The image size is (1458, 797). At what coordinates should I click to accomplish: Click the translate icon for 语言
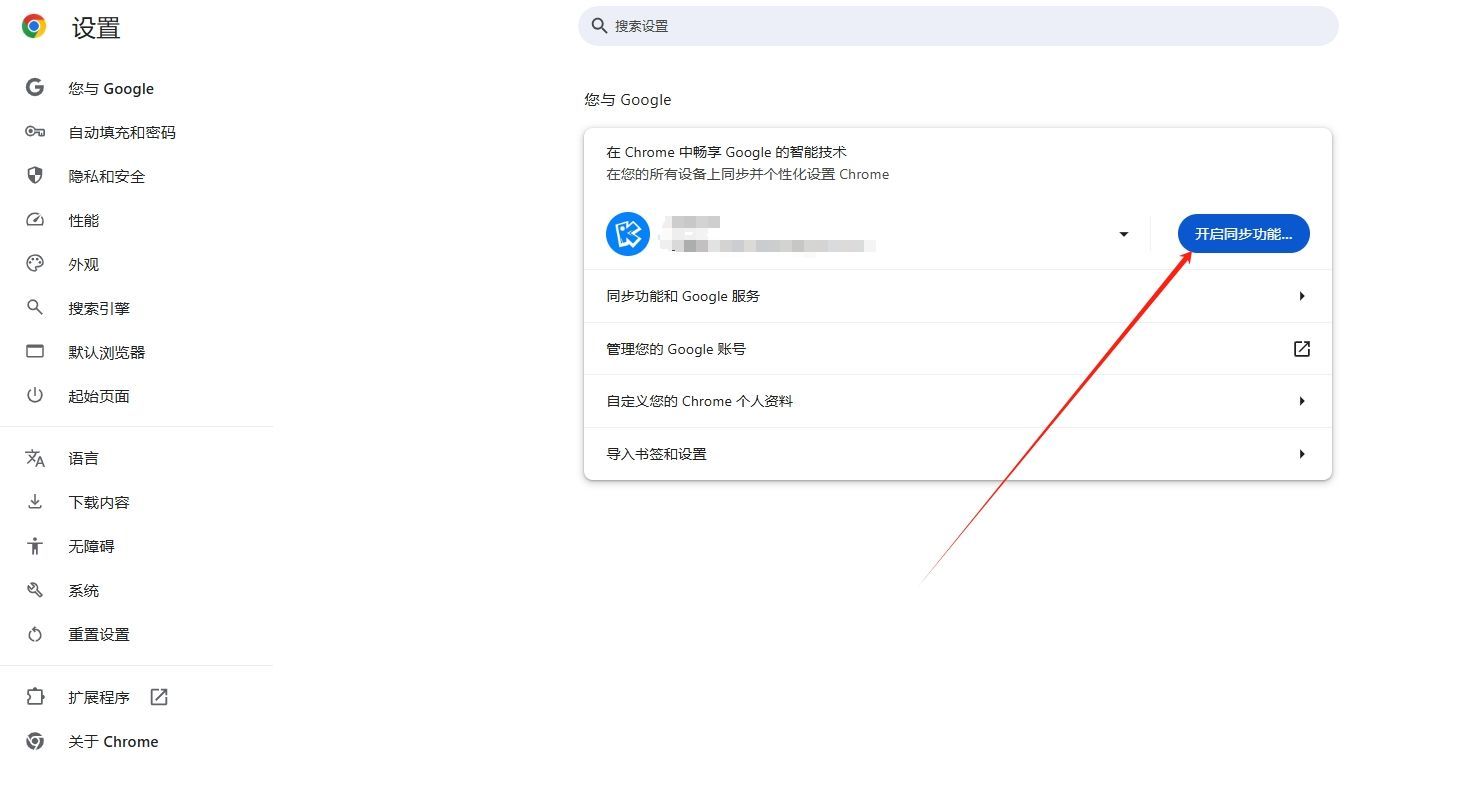point(35,458)
